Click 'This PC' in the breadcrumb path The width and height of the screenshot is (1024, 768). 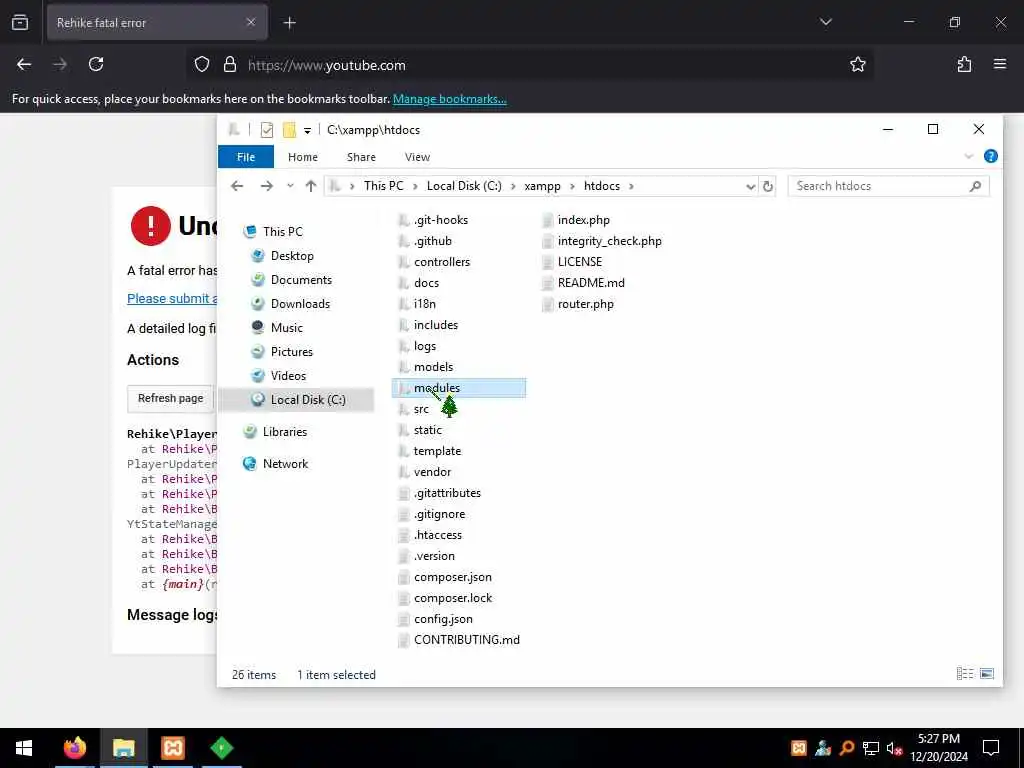click(383, 186)
